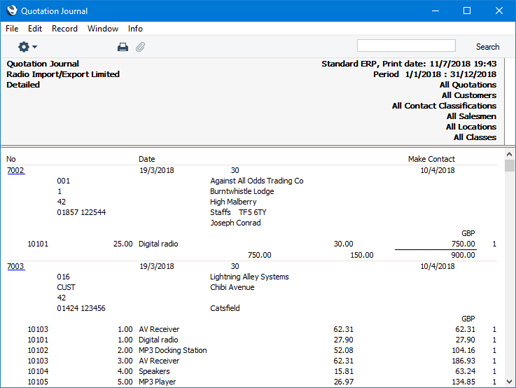Click the paperclip attachments icon
The image size is (516, 388).
pyautogui.click(x=140, y=47)
